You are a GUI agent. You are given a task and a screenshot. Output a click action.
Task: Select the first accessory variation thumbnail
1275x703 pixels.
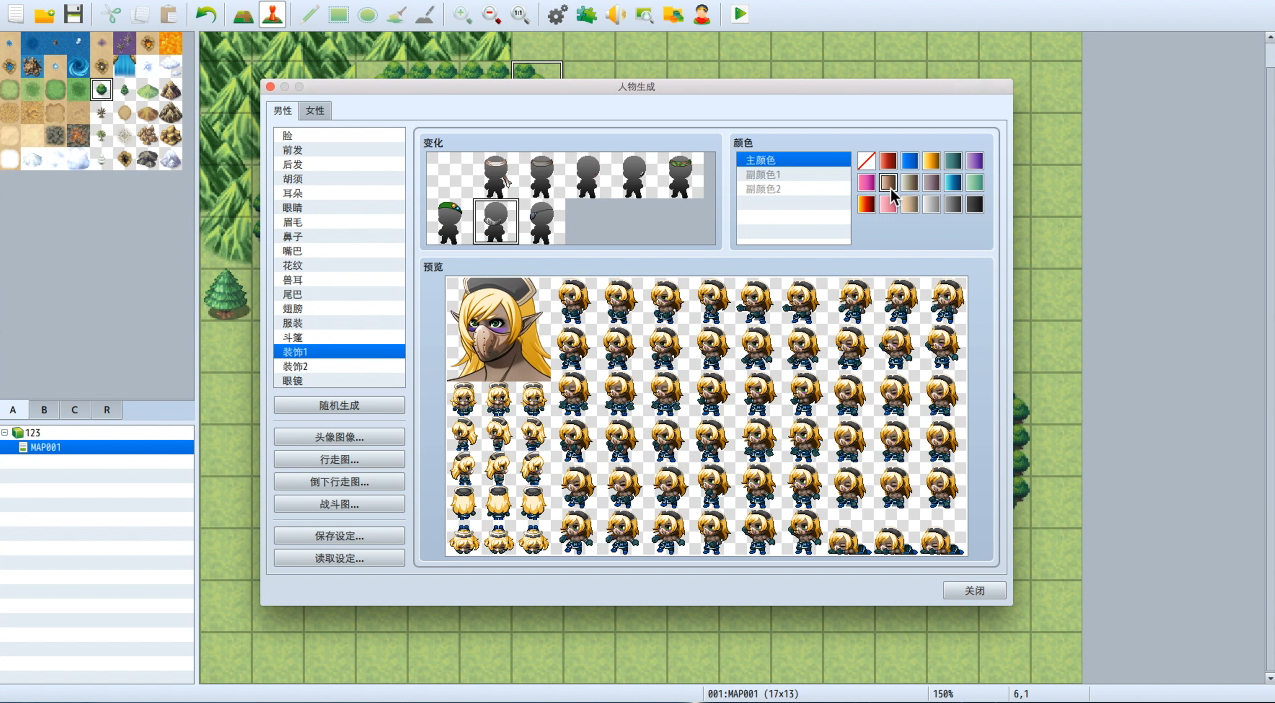click(x=449, y=176)
